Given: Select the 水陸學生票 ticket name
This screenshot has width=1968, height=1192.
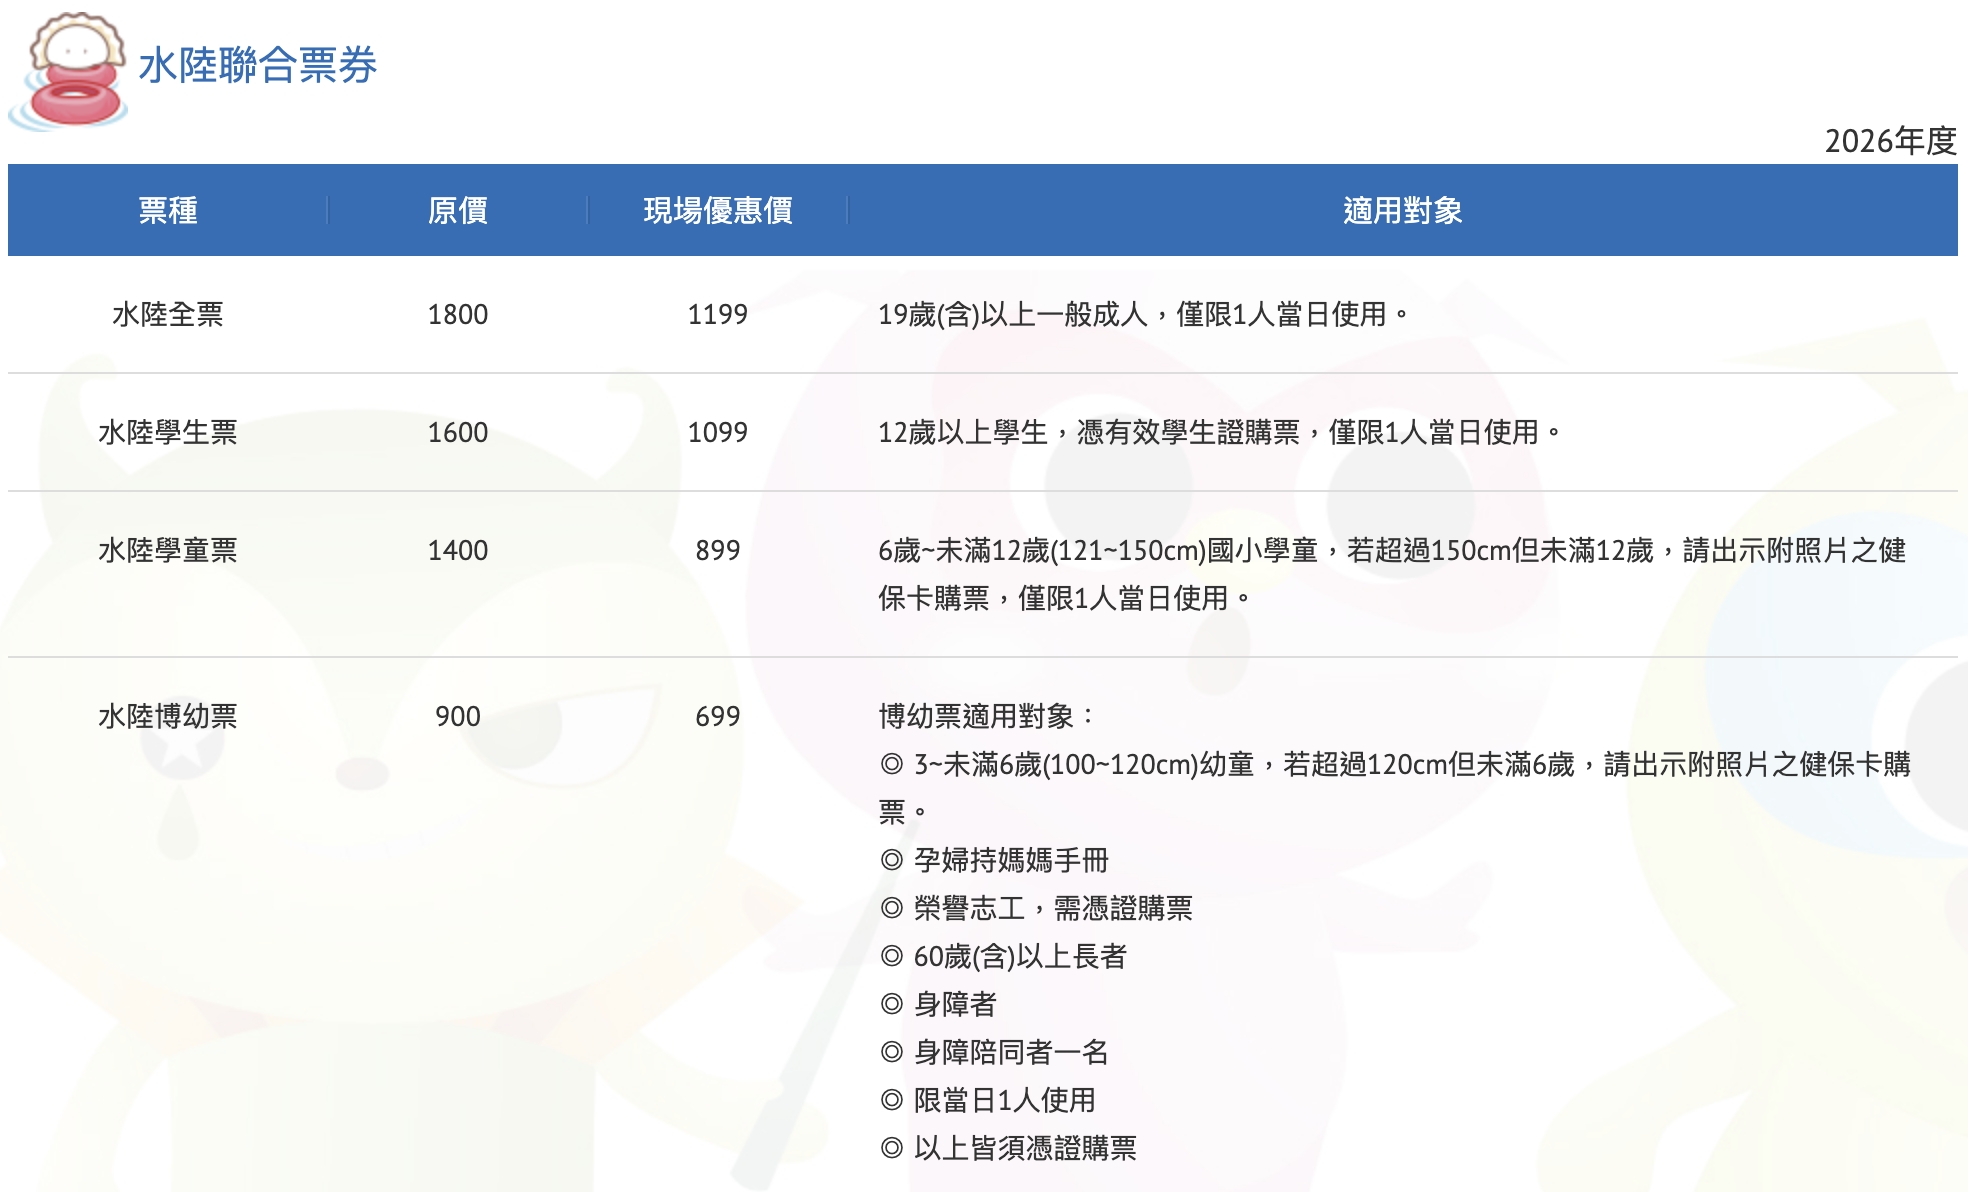Looking at the screenshot, I should tap(168, 433).
